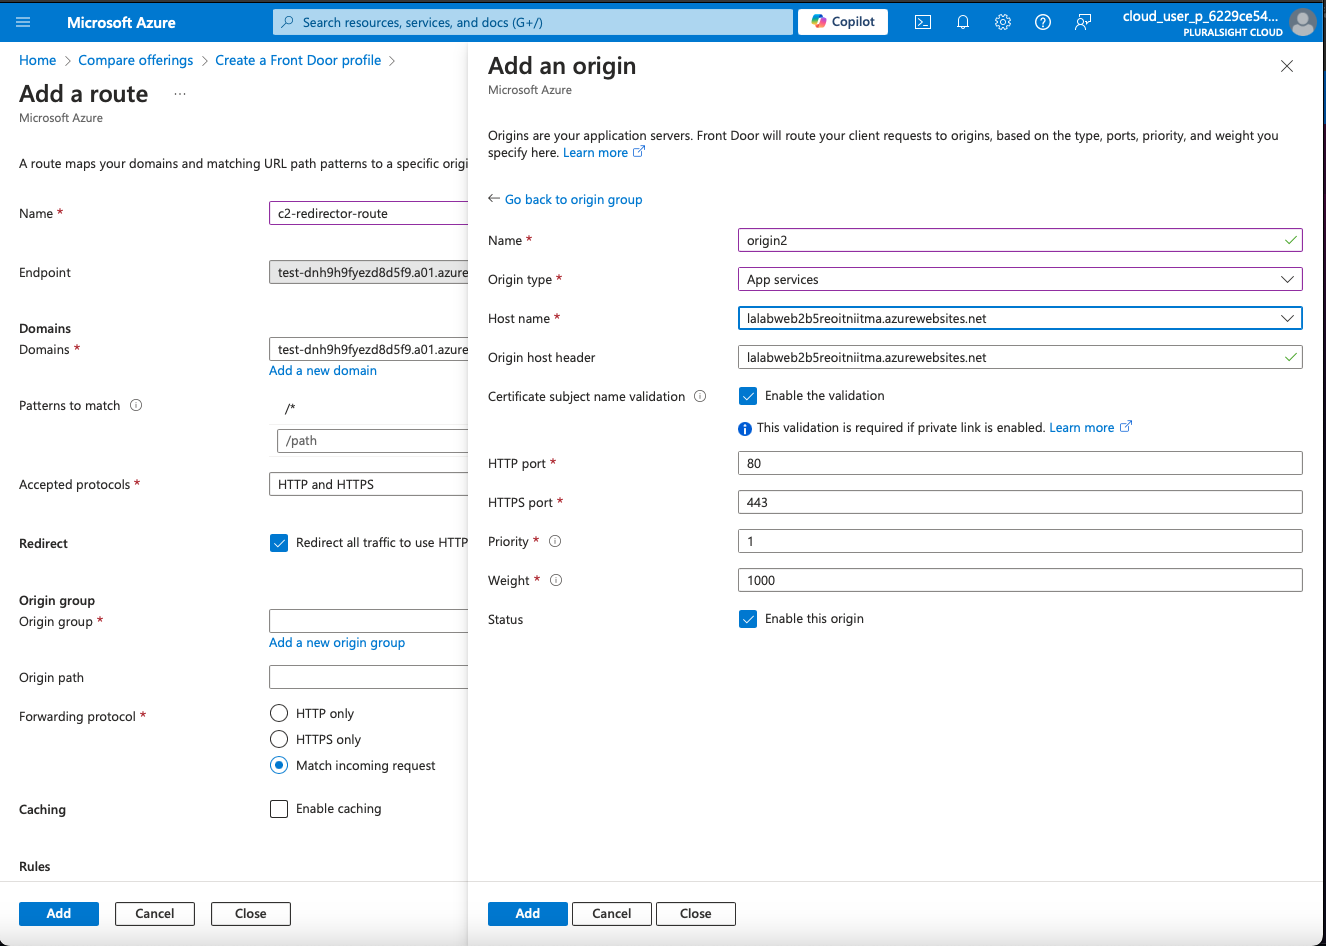Click the HTTPS port field
This screenshot has width=1326, height=946.
1020,502
